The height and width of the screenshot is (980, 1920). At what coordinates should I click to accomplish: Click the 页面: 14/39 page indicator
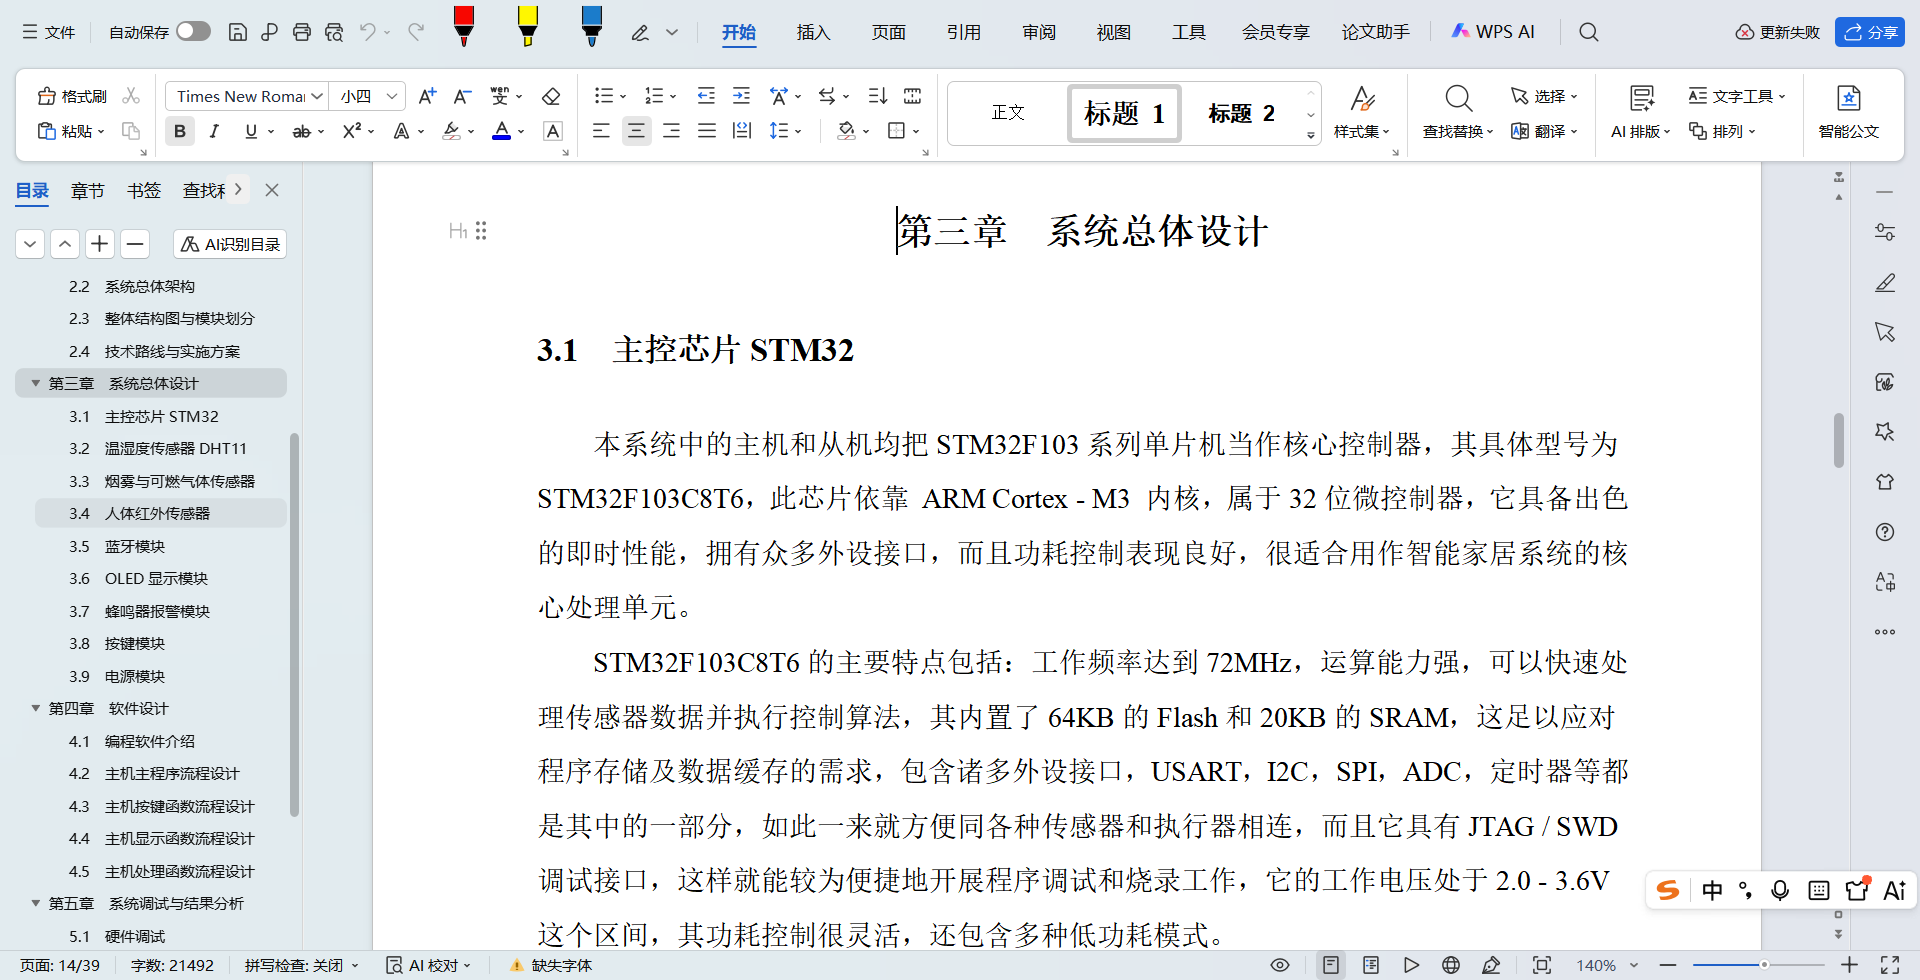(x=60, y=965)
